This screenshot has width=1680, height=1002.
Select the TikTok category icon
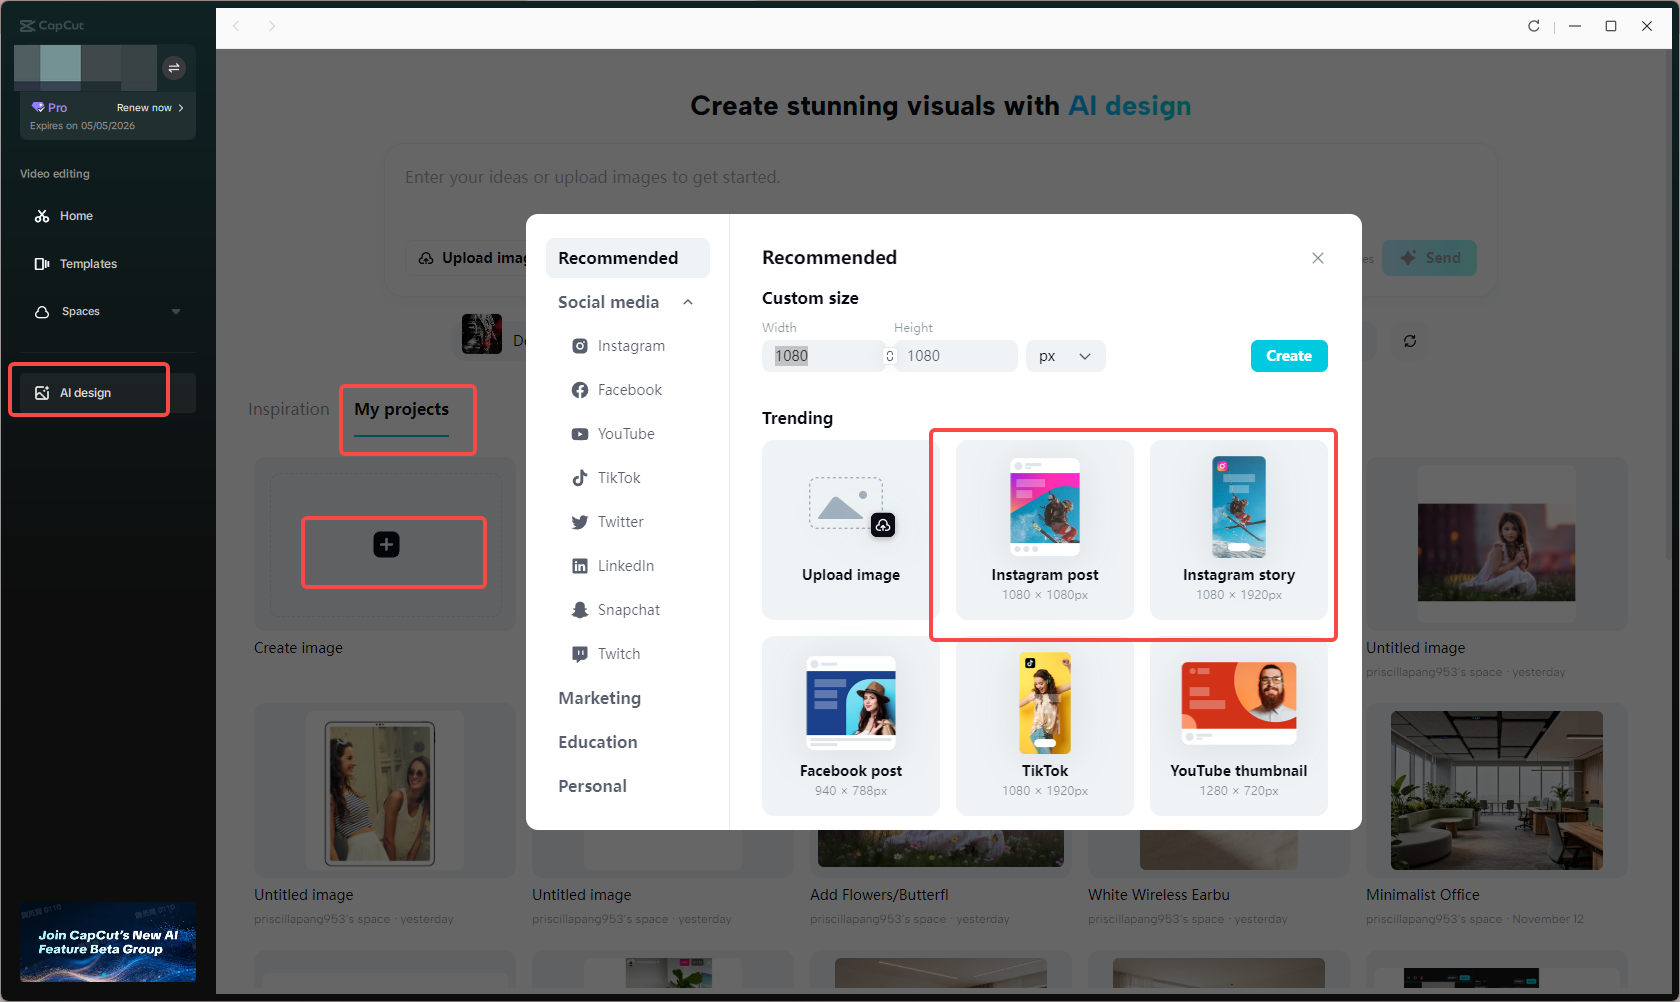(580, 477)
